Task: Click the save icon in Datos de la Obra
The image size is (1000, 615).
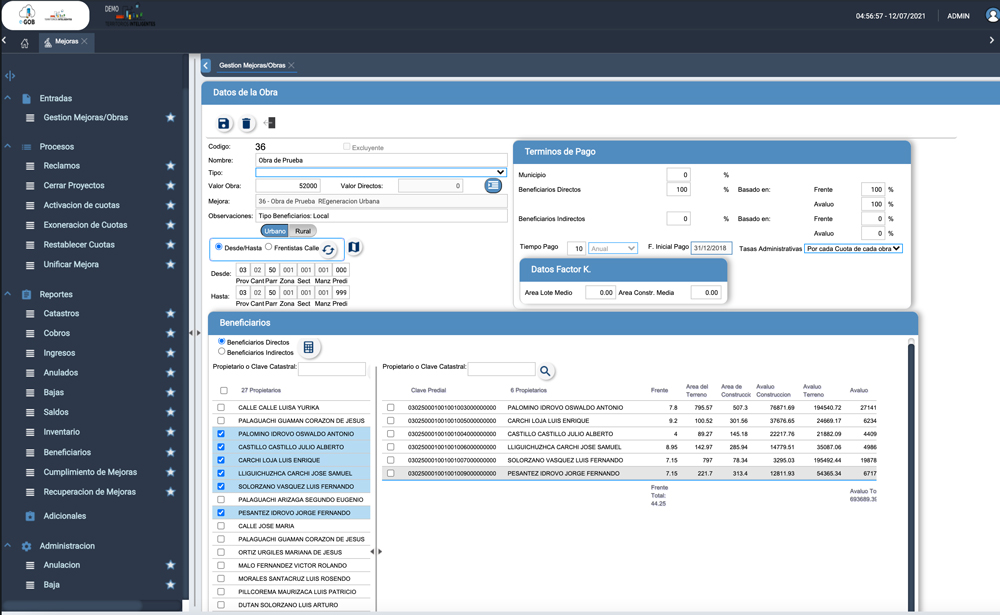Action: 223,123
